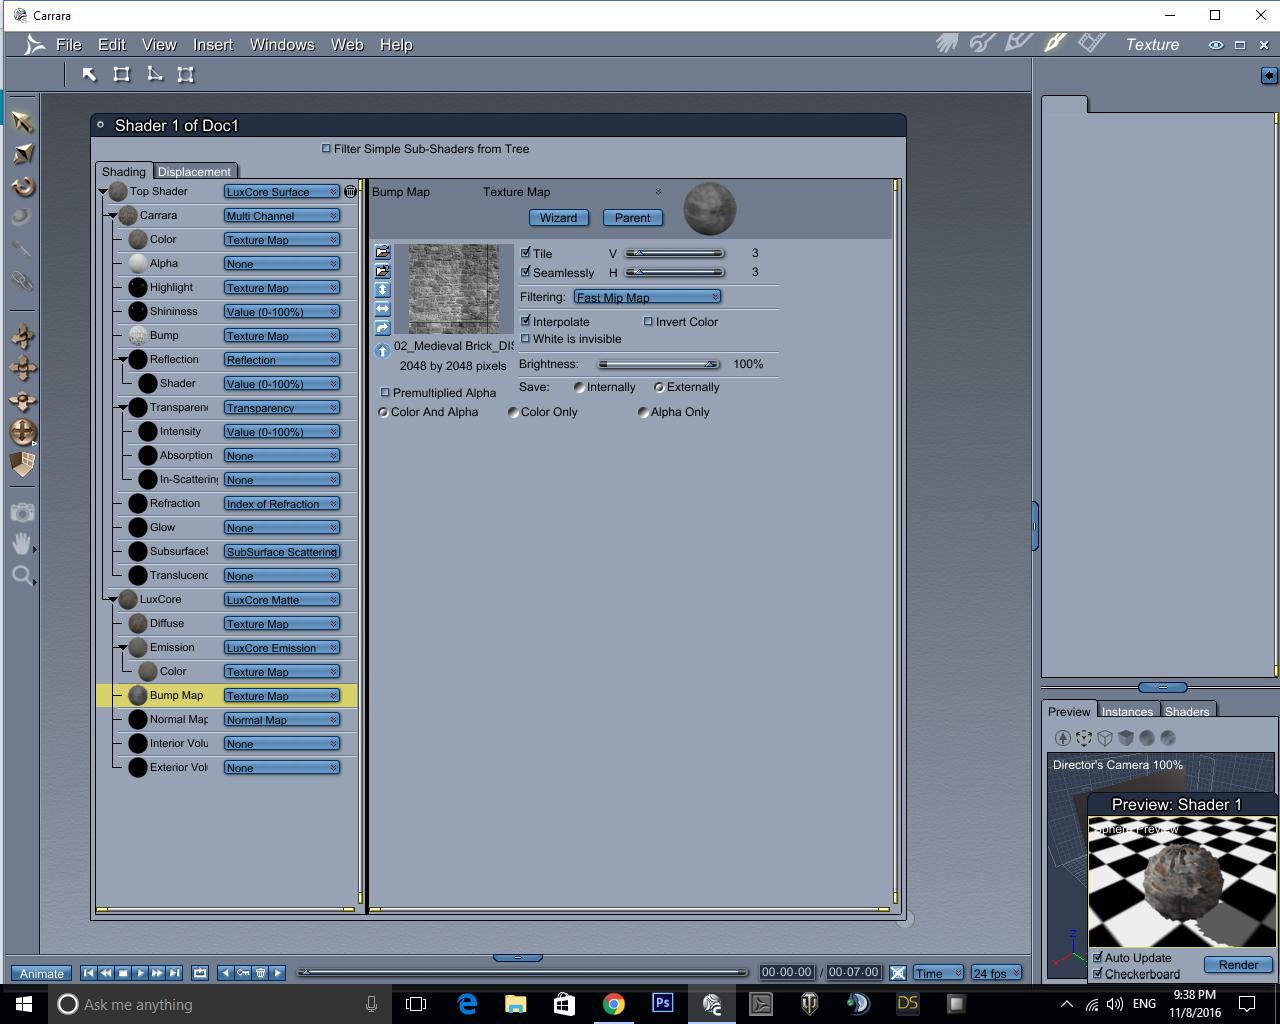Choose to save Internally
Viewport: 1280px width, 1024px height.
tap(579, 387)
